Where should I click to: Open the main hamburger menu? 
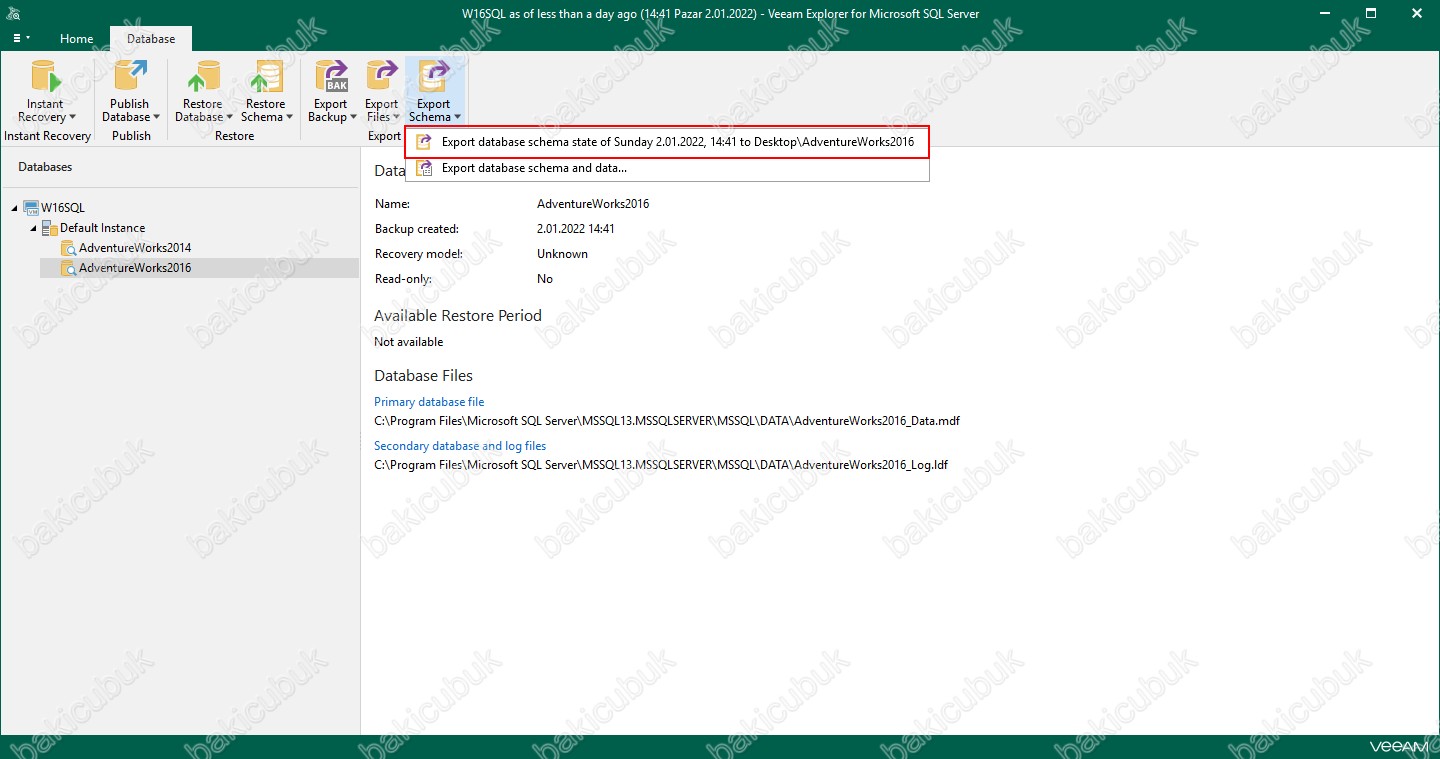tap(20, 38)
